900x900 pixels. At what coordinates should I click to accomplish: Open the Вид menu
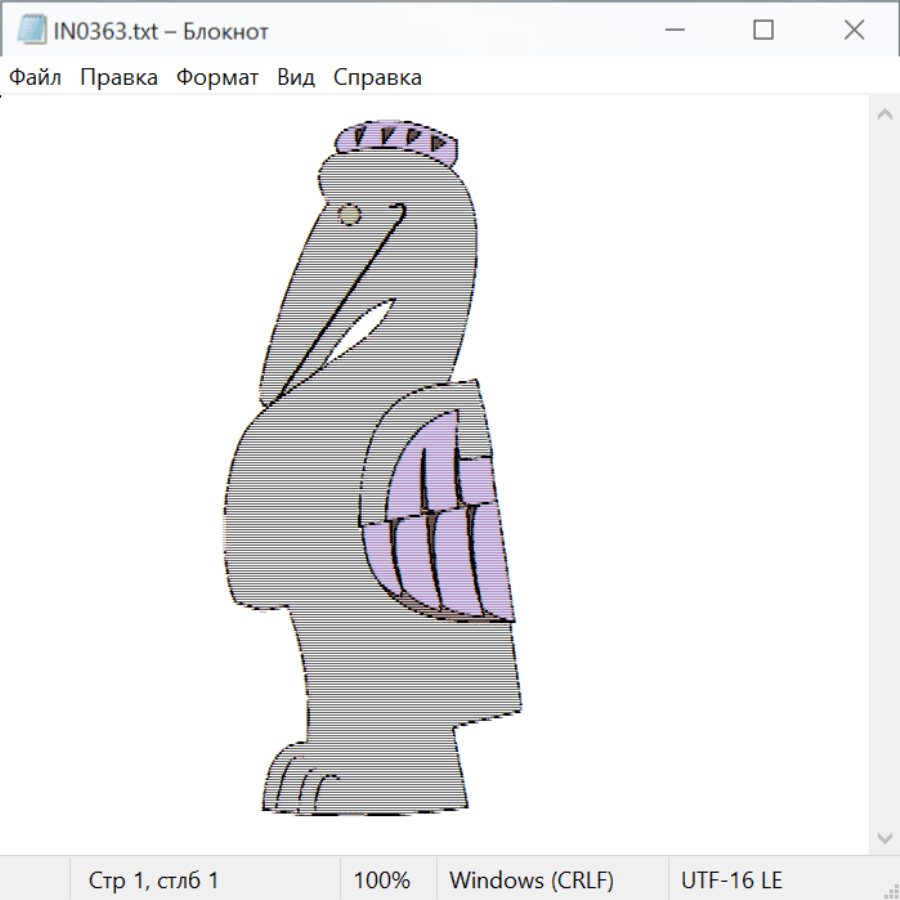click(x=295, y=78)
